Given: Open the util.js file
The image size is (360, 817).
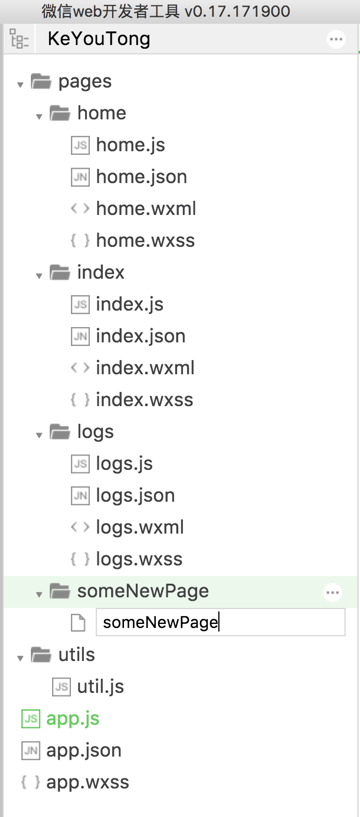Looking at the screenshot, I should click(x=101, y=687).
